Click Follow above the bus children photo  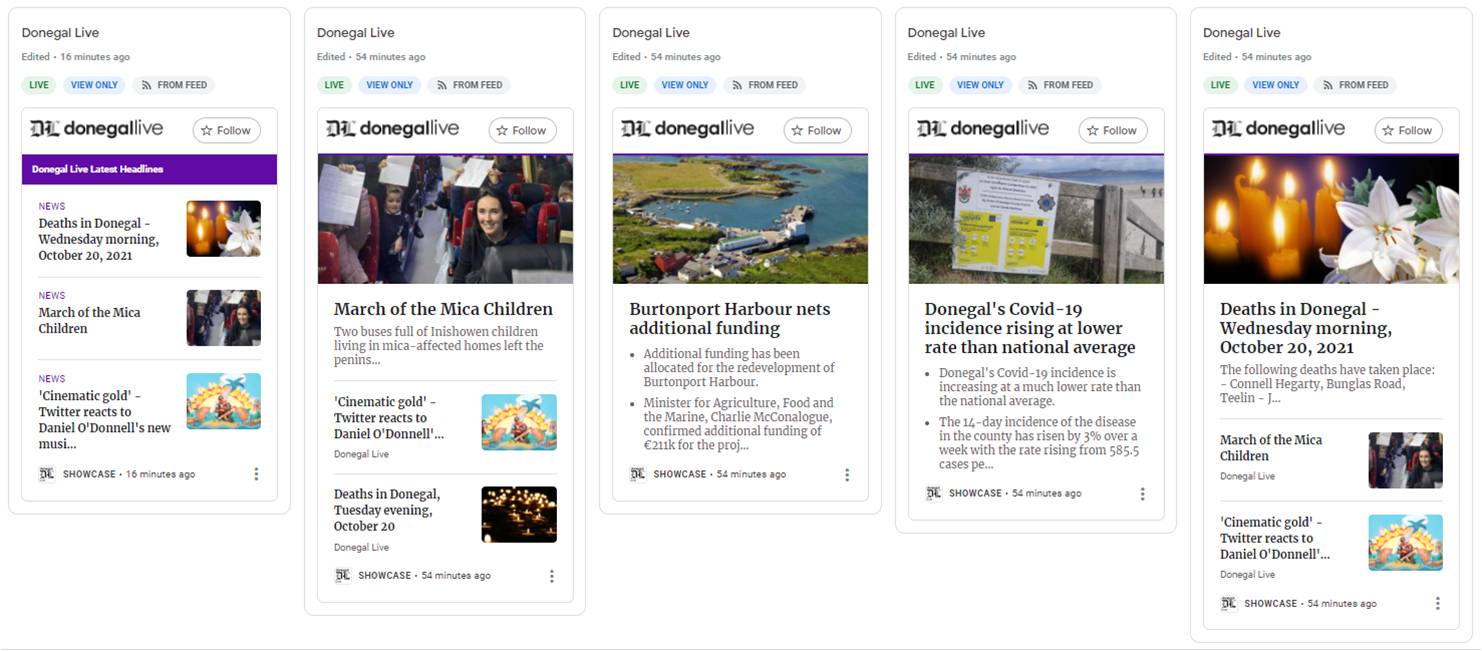point(522,131)
